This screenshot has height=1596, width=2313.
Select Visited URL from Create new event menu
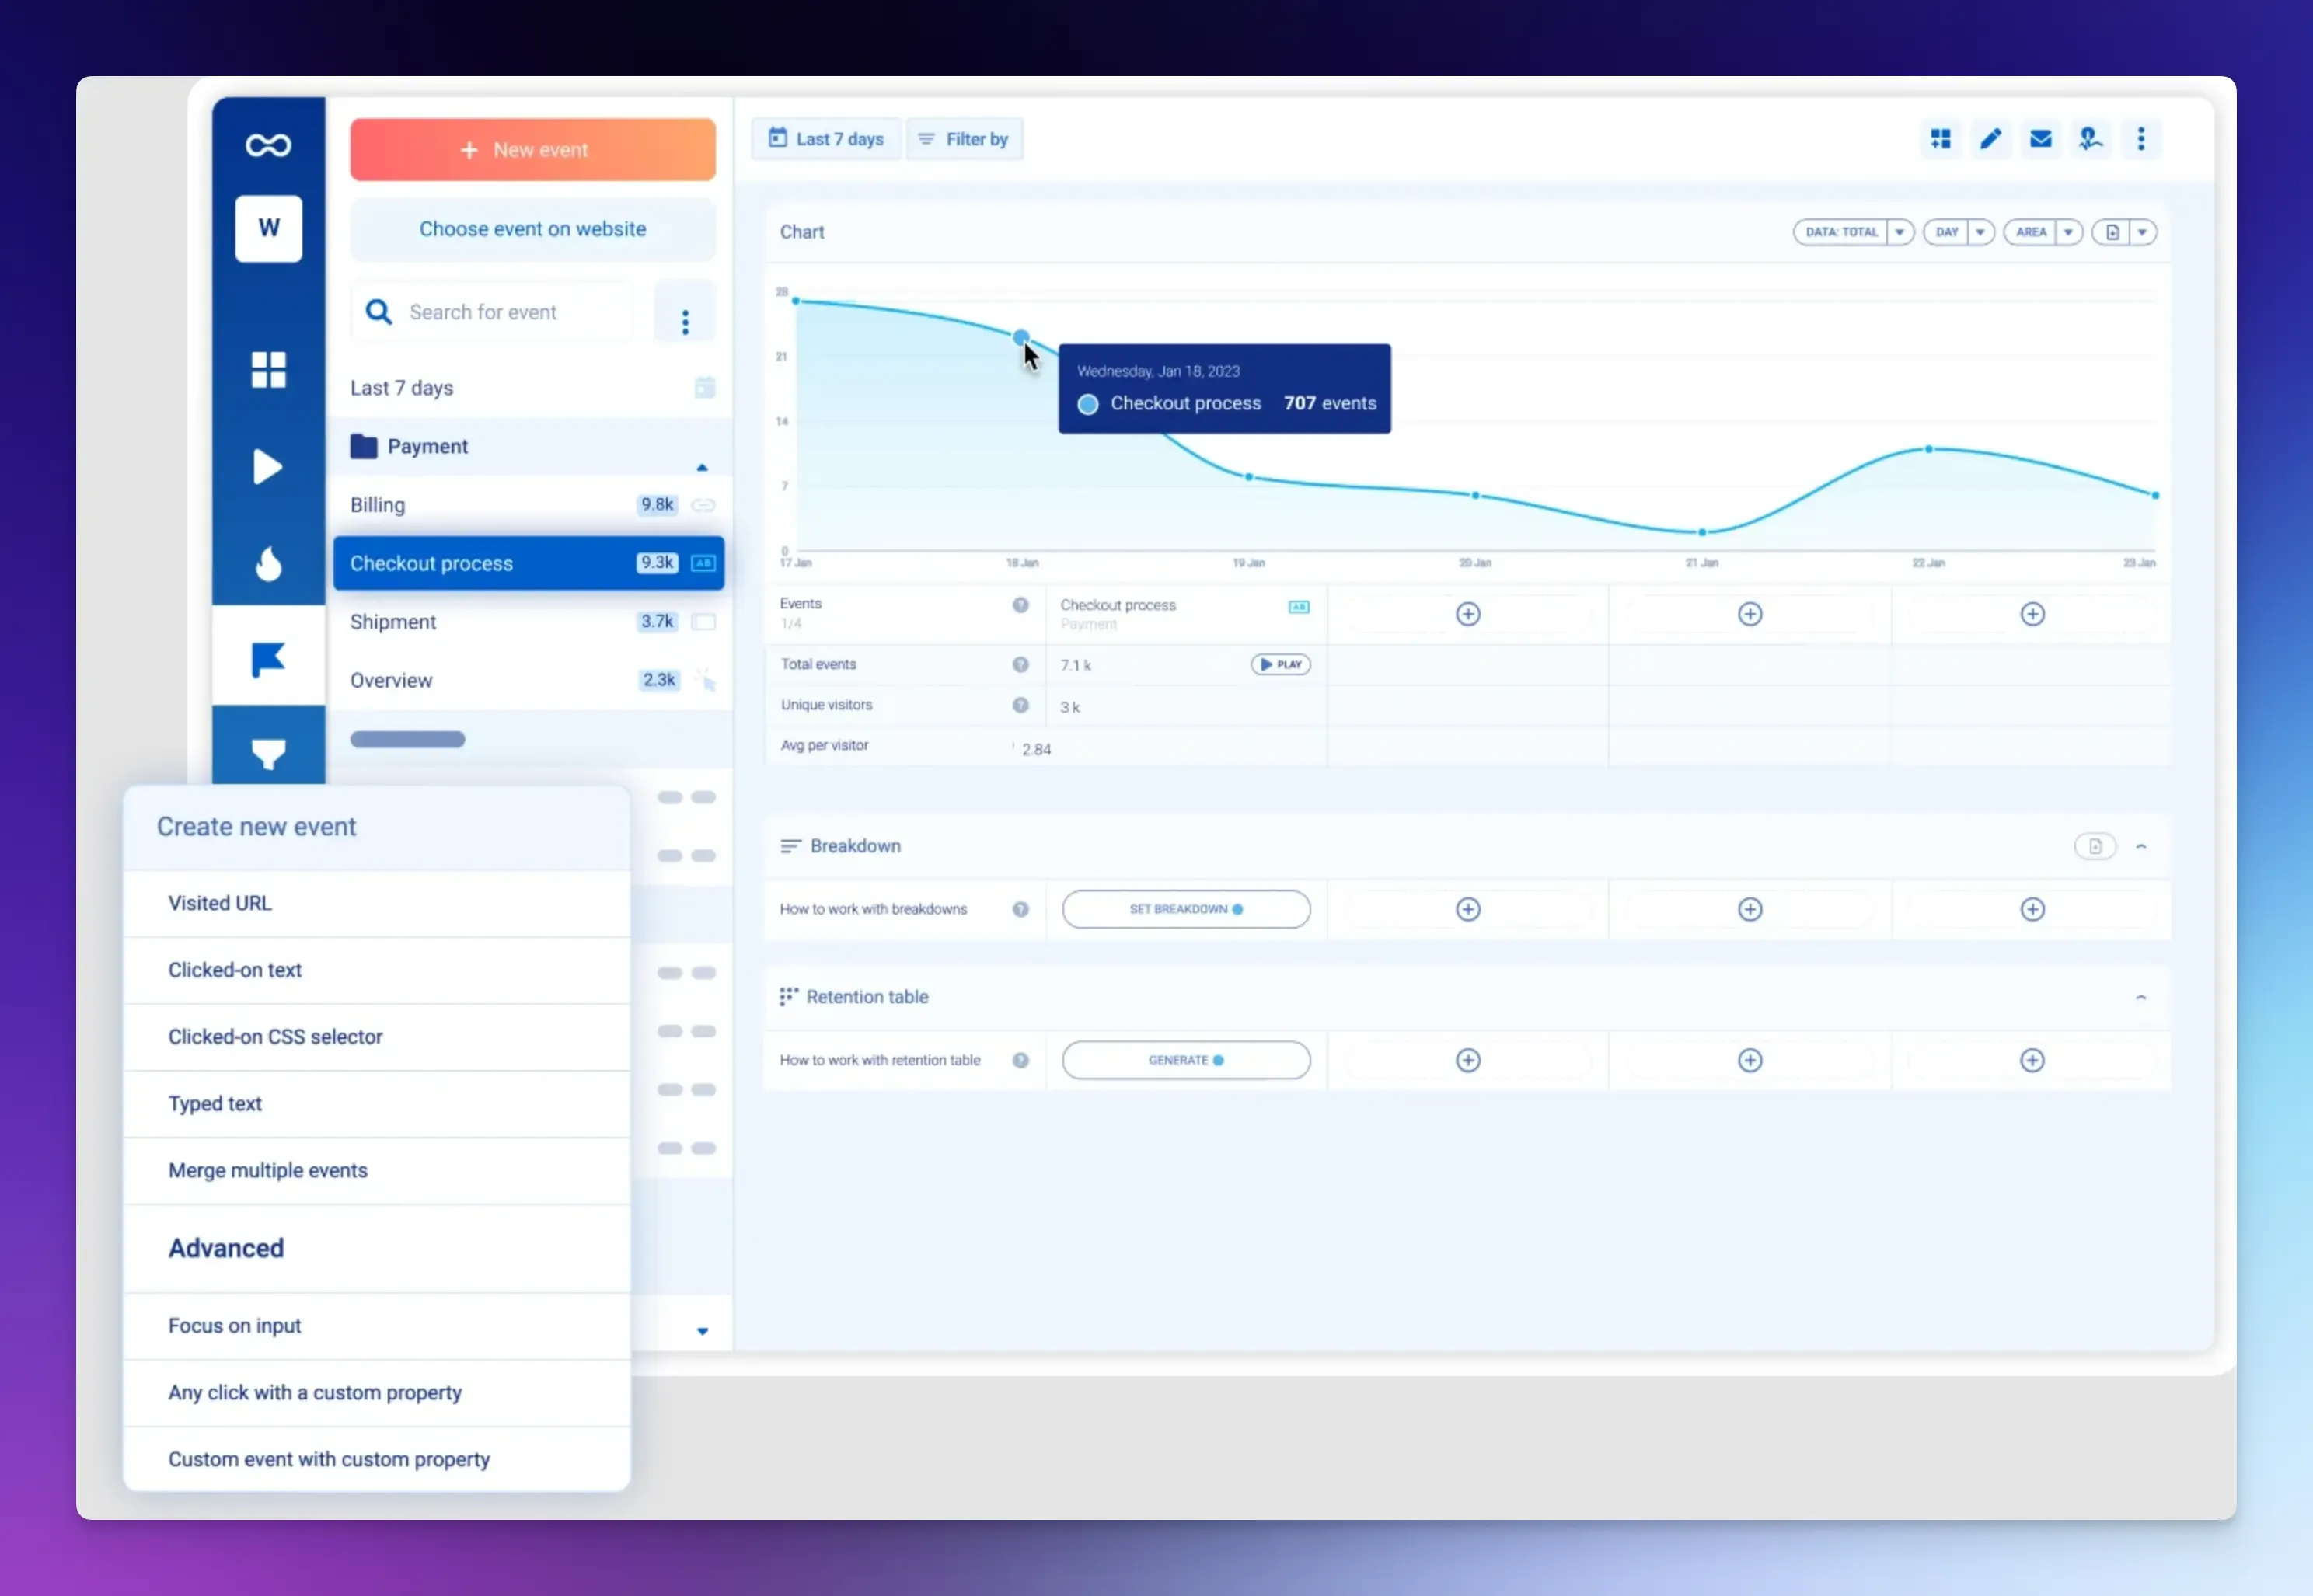(220, 903)
